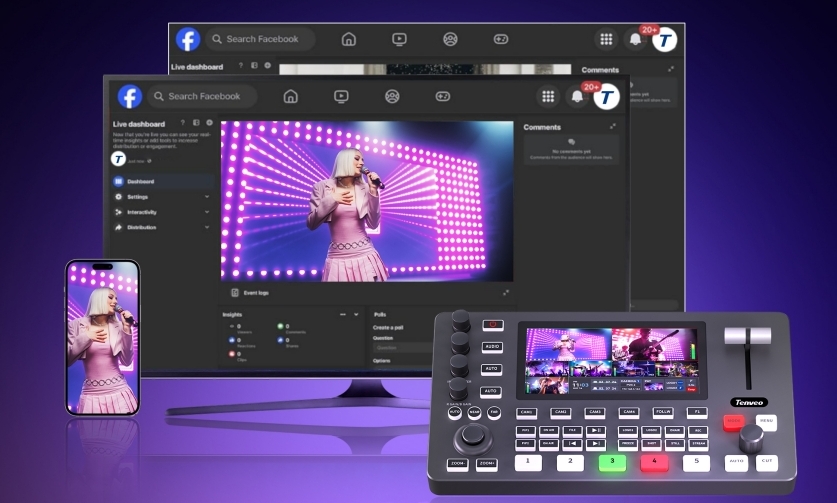837x503 pixels.
Task: Open the notifications bell in the front window
Action: (x=577, y=96)
